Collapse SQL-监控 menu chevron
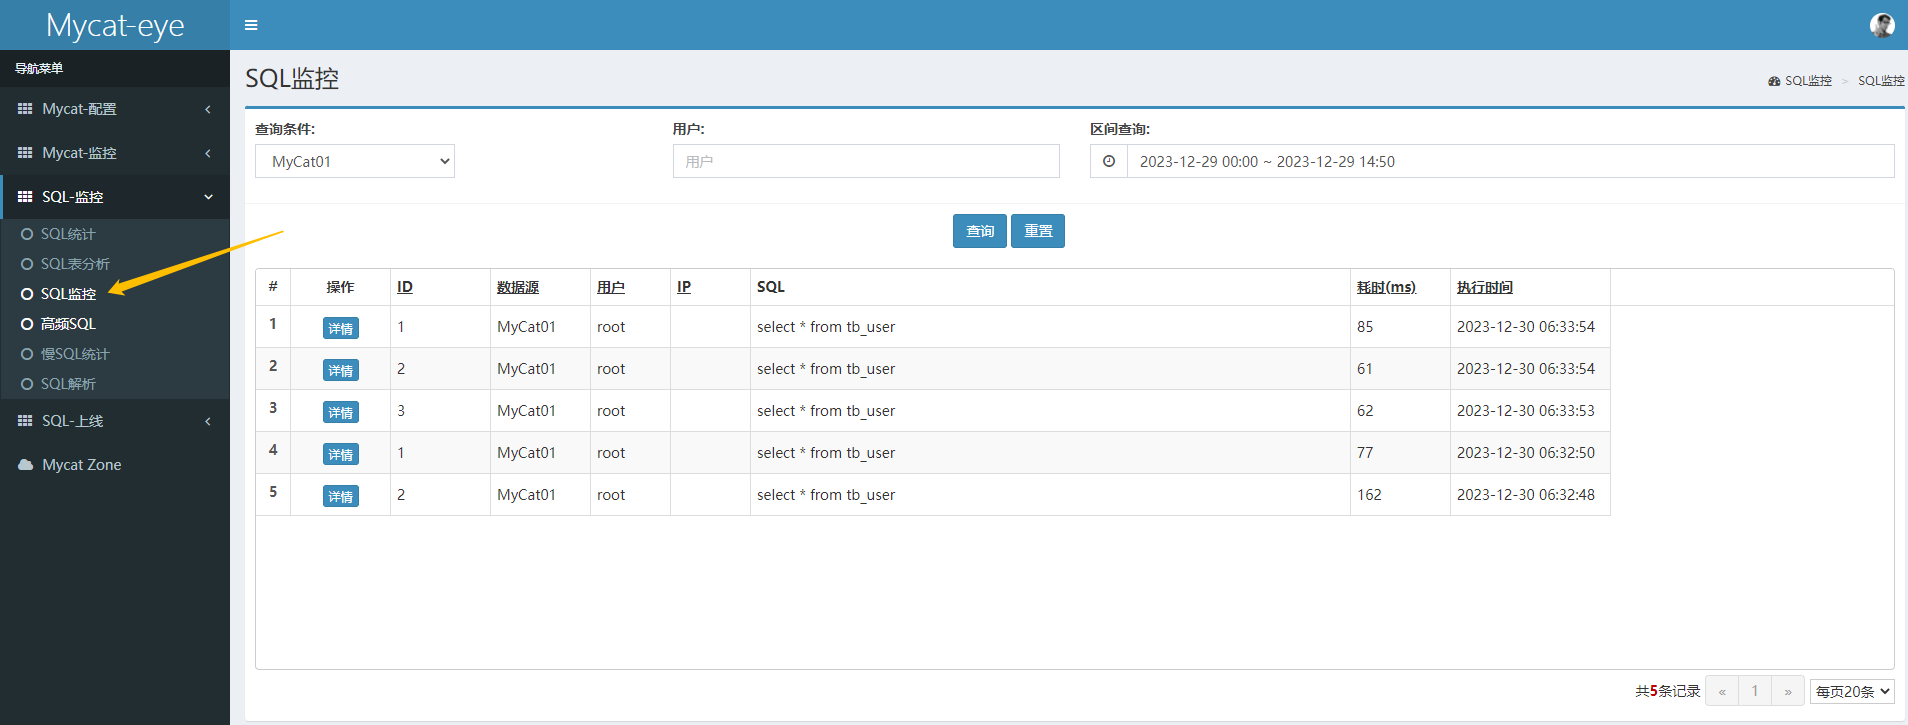Screen dimensions: 1908x725 coord(208,197)
